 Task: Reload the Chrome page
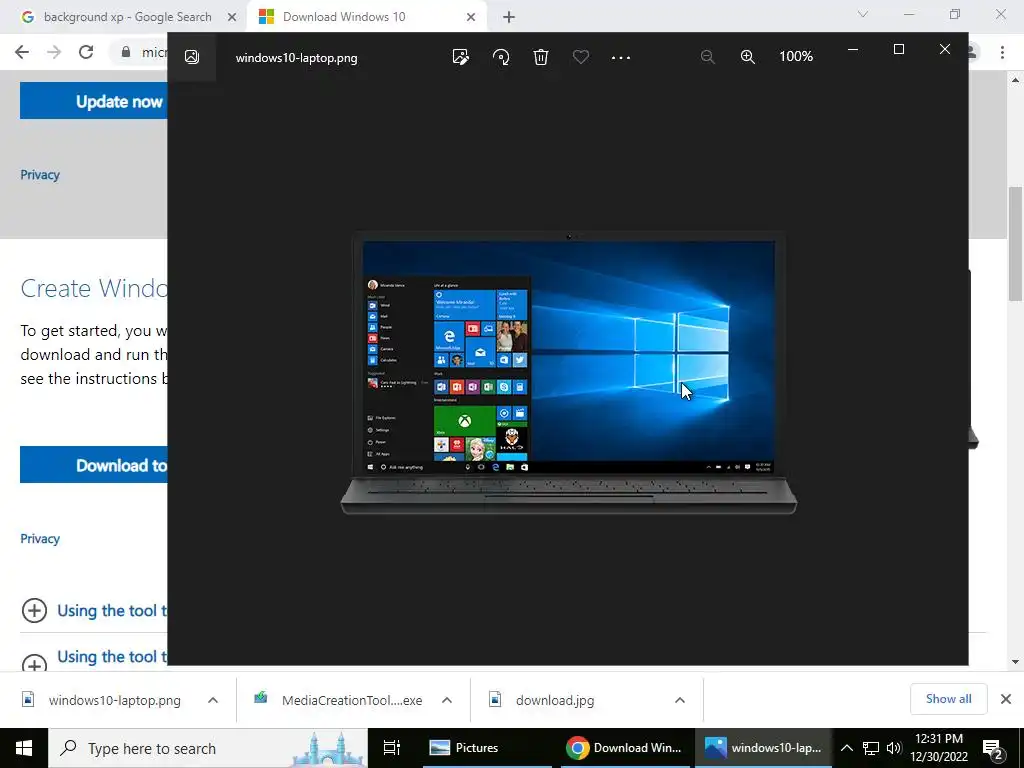[x=86, y=52]
